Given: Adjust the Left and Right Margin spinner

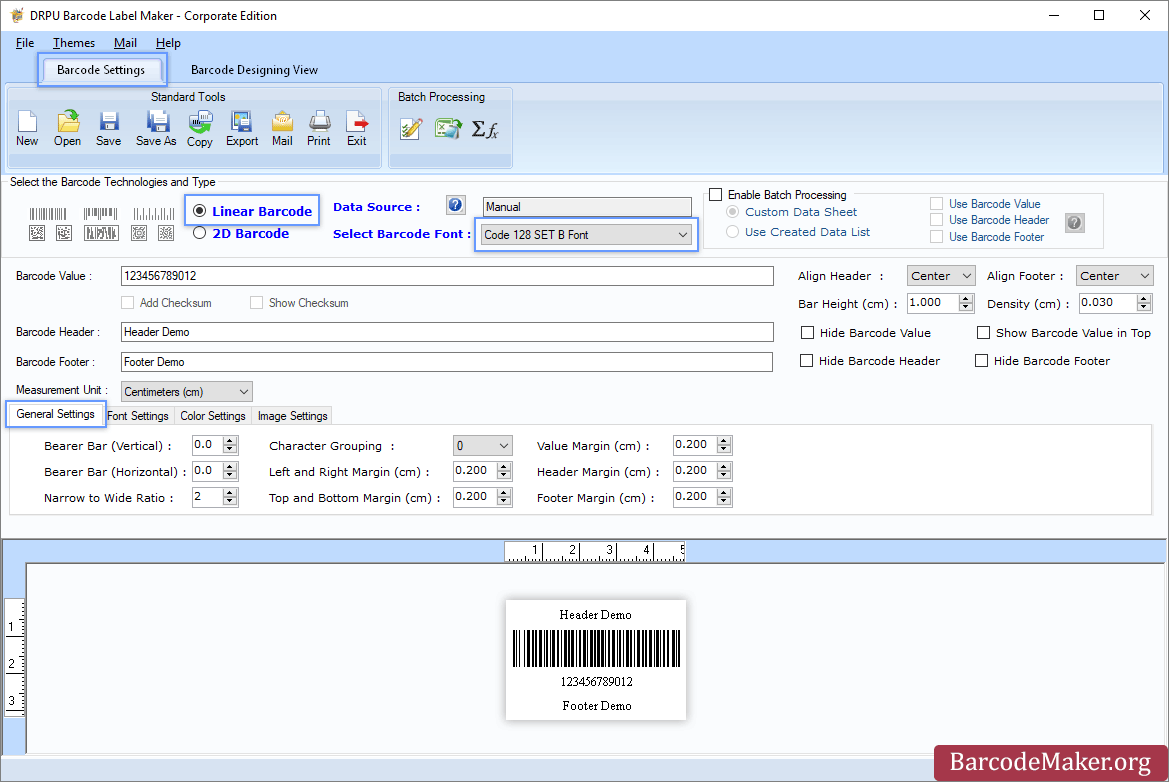Looking at the screenshot, I should click(x=505, y=471).
